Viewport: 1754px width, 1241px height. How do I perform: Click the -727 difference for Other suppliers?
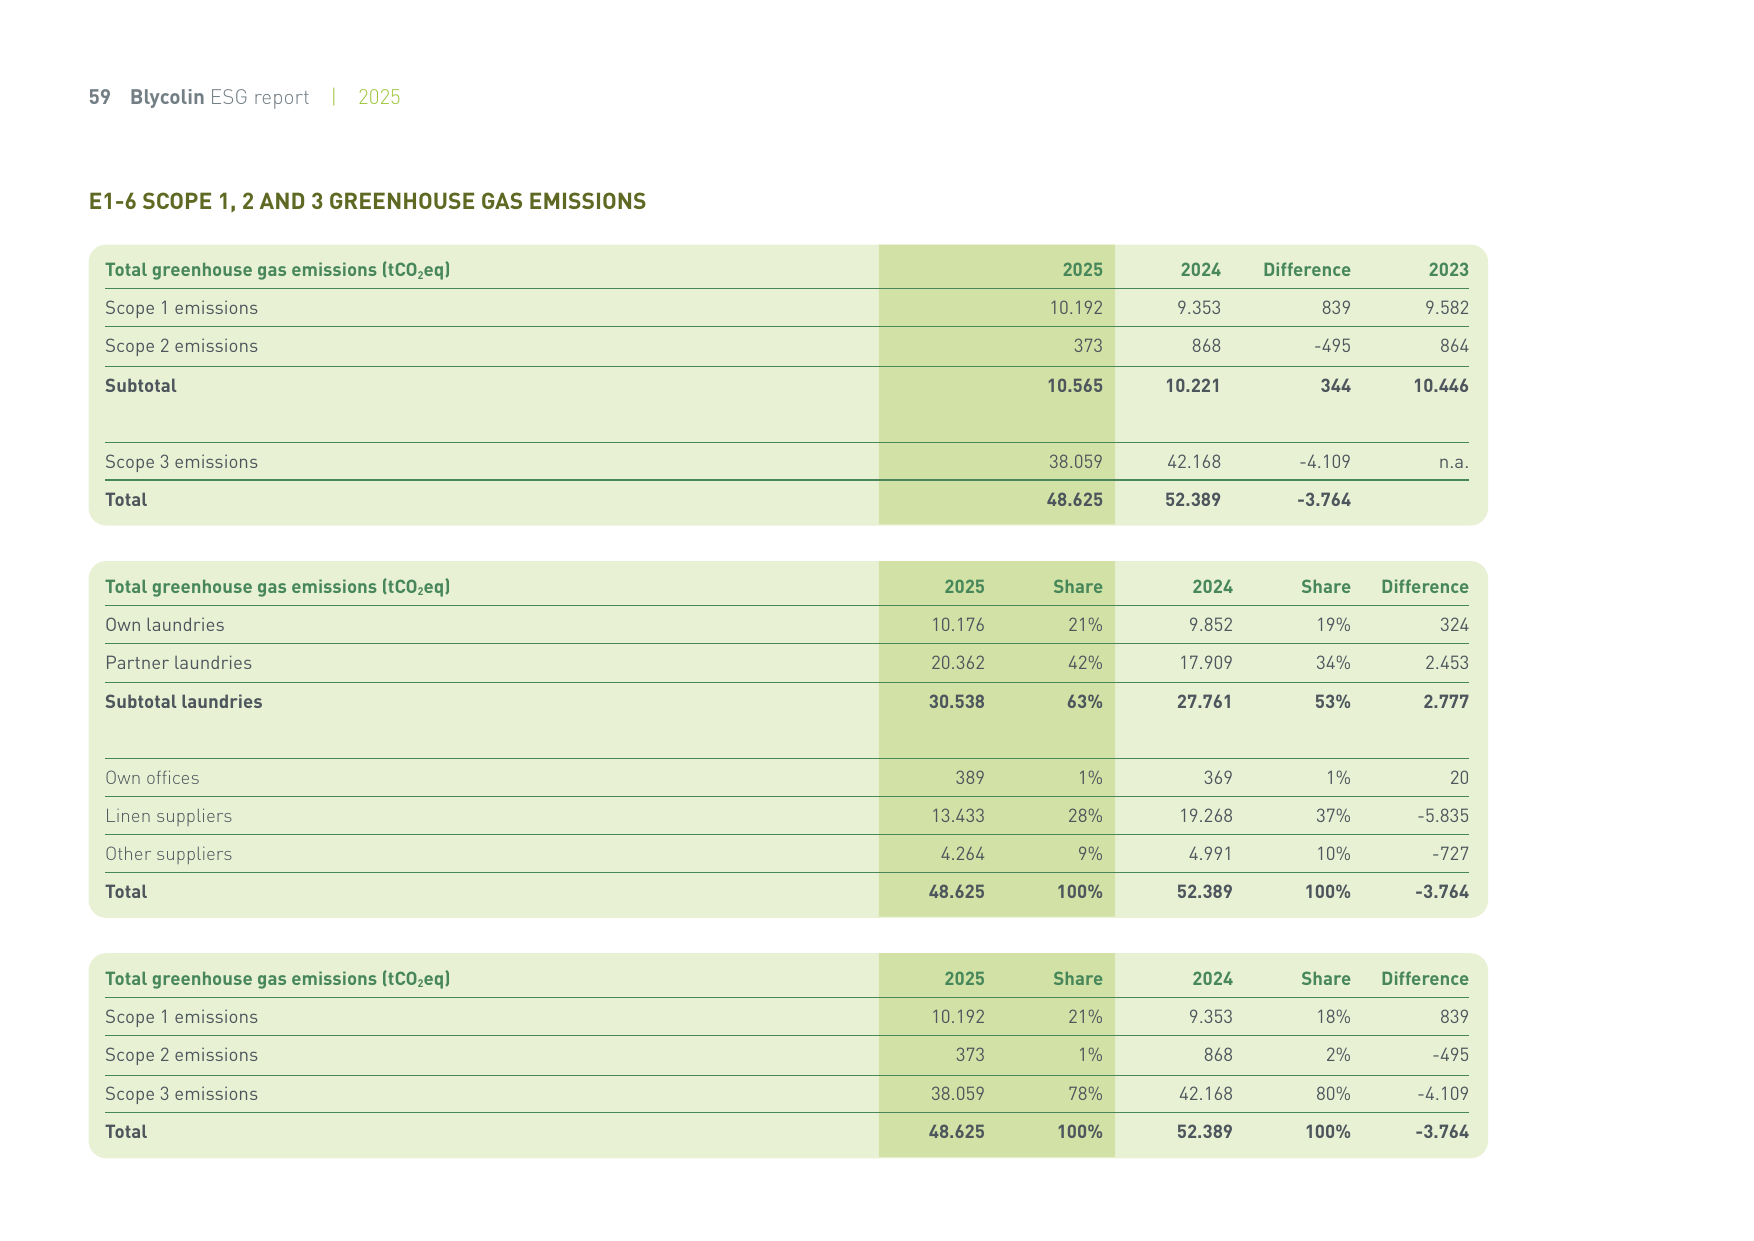point(1450,854)
